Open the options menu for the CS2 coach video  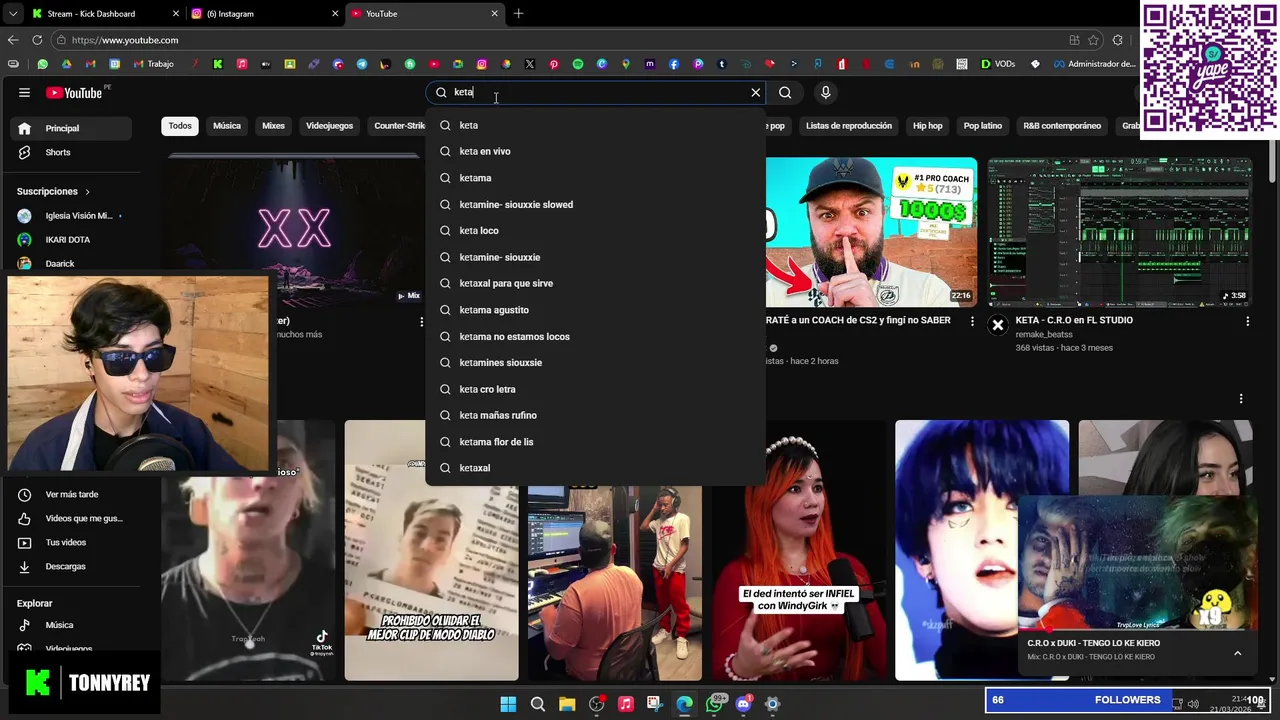pyautogui.click(x=972, y=321)
